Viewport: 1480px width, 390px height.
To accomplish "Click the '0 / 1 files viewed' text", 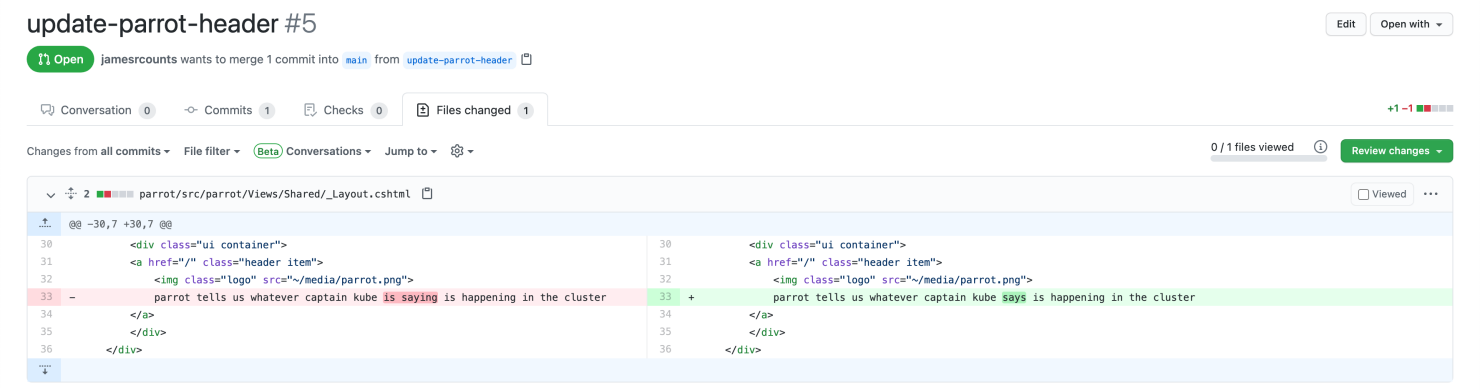I will click(x=1252, y=147).
